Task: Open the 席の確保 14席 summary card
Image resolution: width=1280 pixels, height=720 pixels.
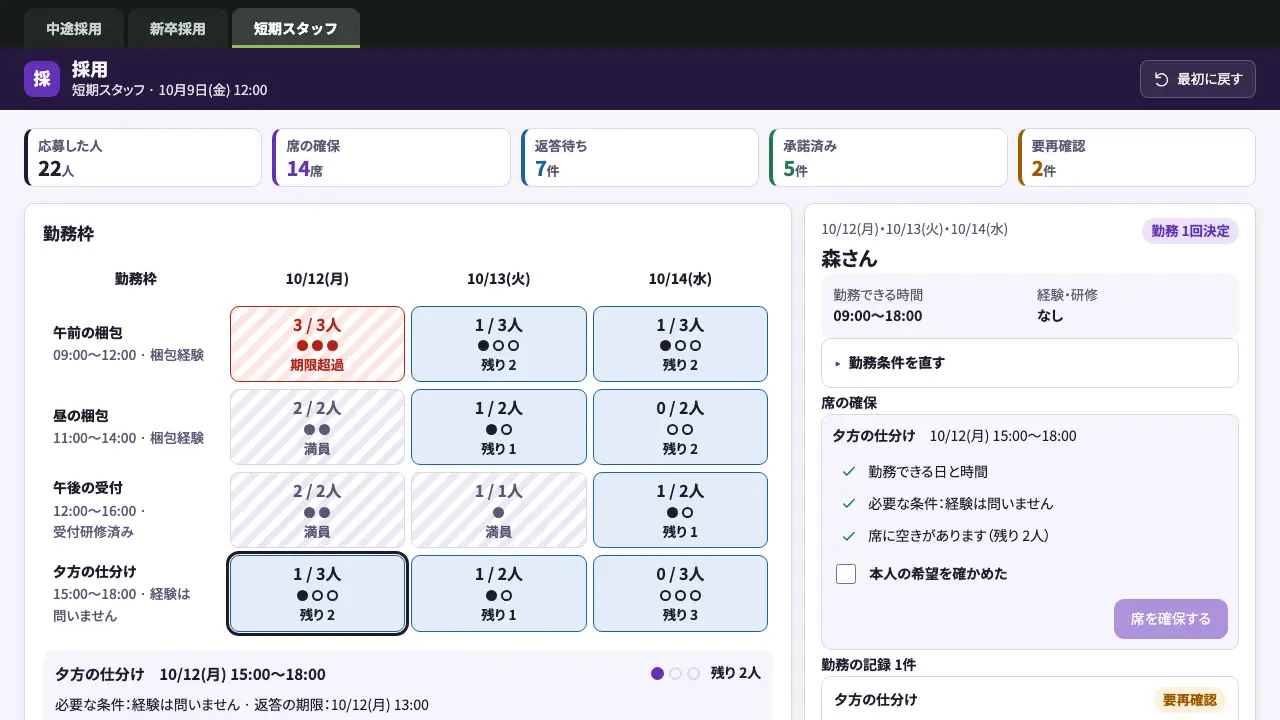Action: point(391,157)
